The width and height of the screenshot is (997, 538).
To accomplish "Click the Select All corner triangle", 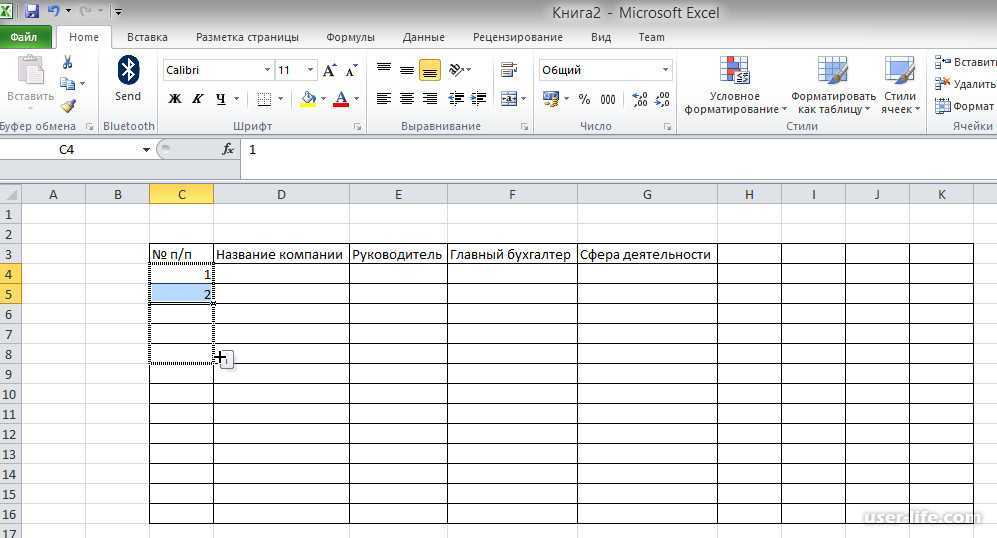I will [11, 194].
